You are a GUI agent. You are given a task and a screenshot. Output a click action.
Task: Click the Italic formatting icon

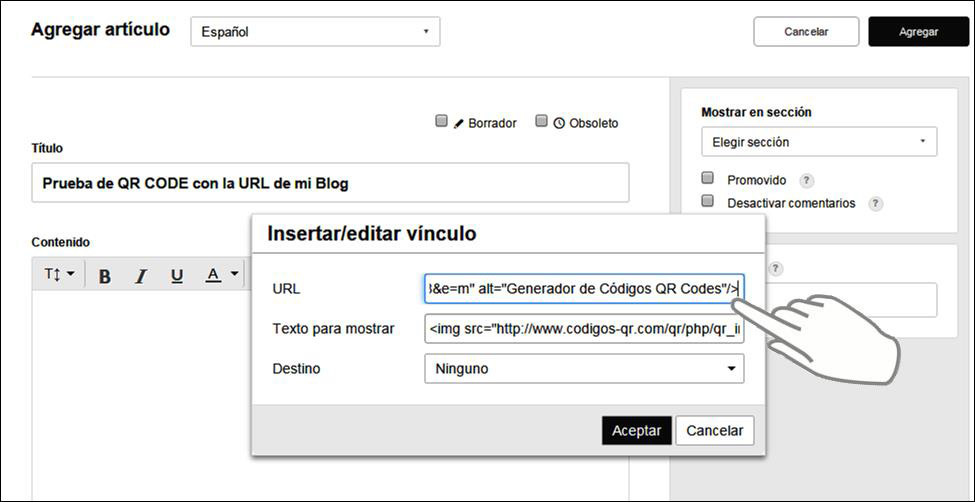tap(141, 276)
